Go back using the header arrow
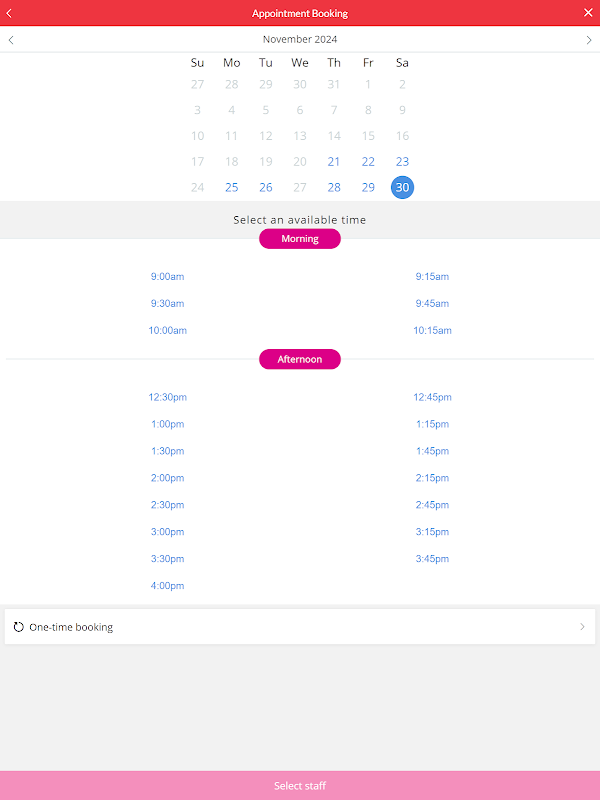Viewport: 600px width, 800px height. coord(9,13)
